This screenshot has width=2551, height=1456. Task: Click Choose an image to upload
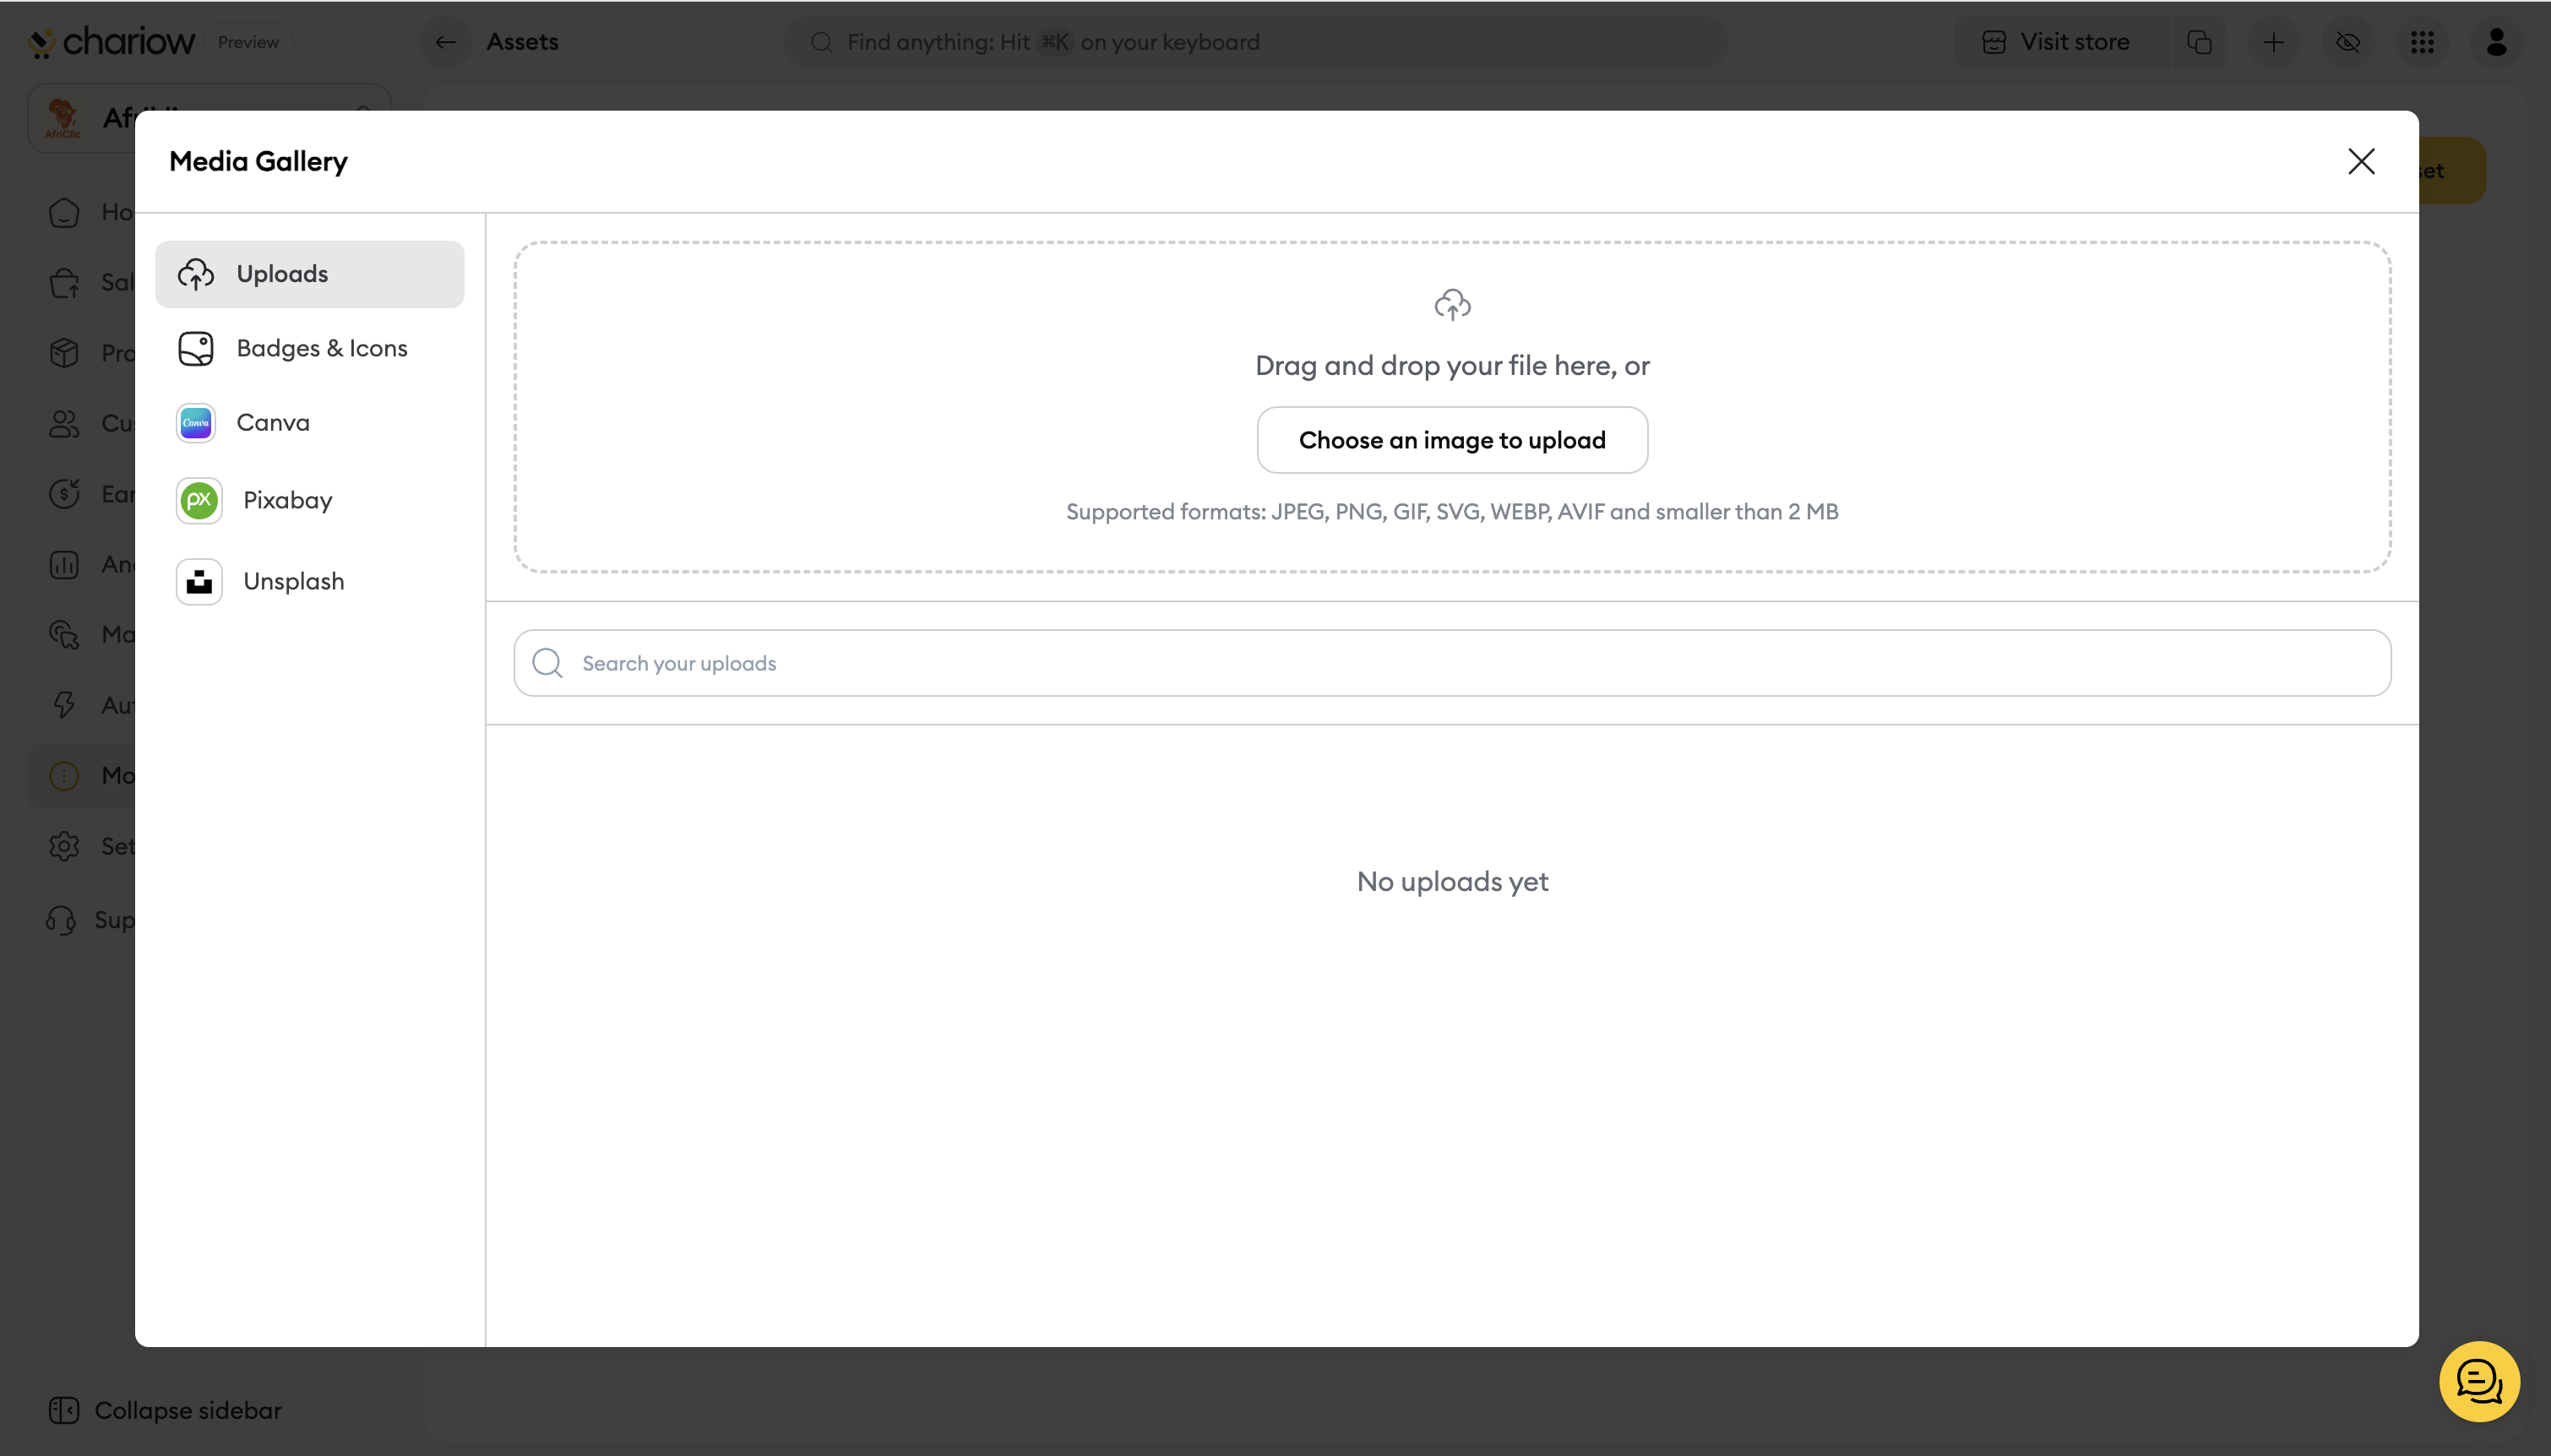[1451, 440]
